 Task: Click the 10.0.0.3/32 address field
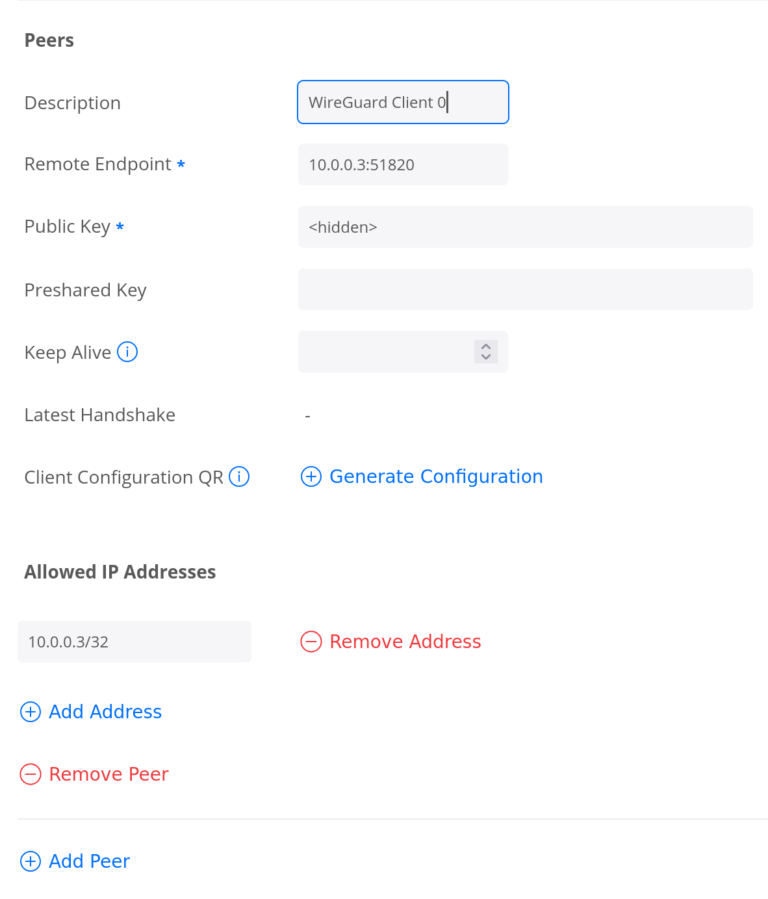click(134, 641)
